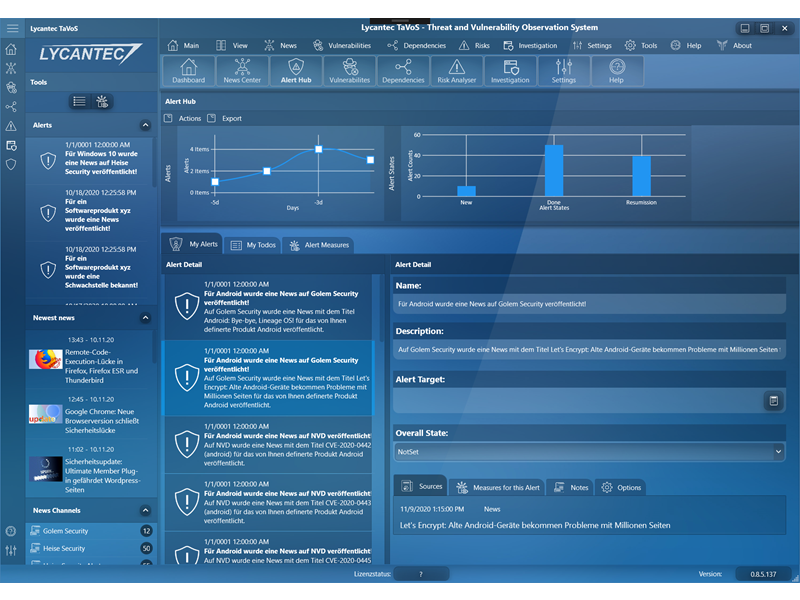This screenshot has height=600, width=800.
Task: Click the Description field in Alert Detail
Action: [x=589, y=350]
